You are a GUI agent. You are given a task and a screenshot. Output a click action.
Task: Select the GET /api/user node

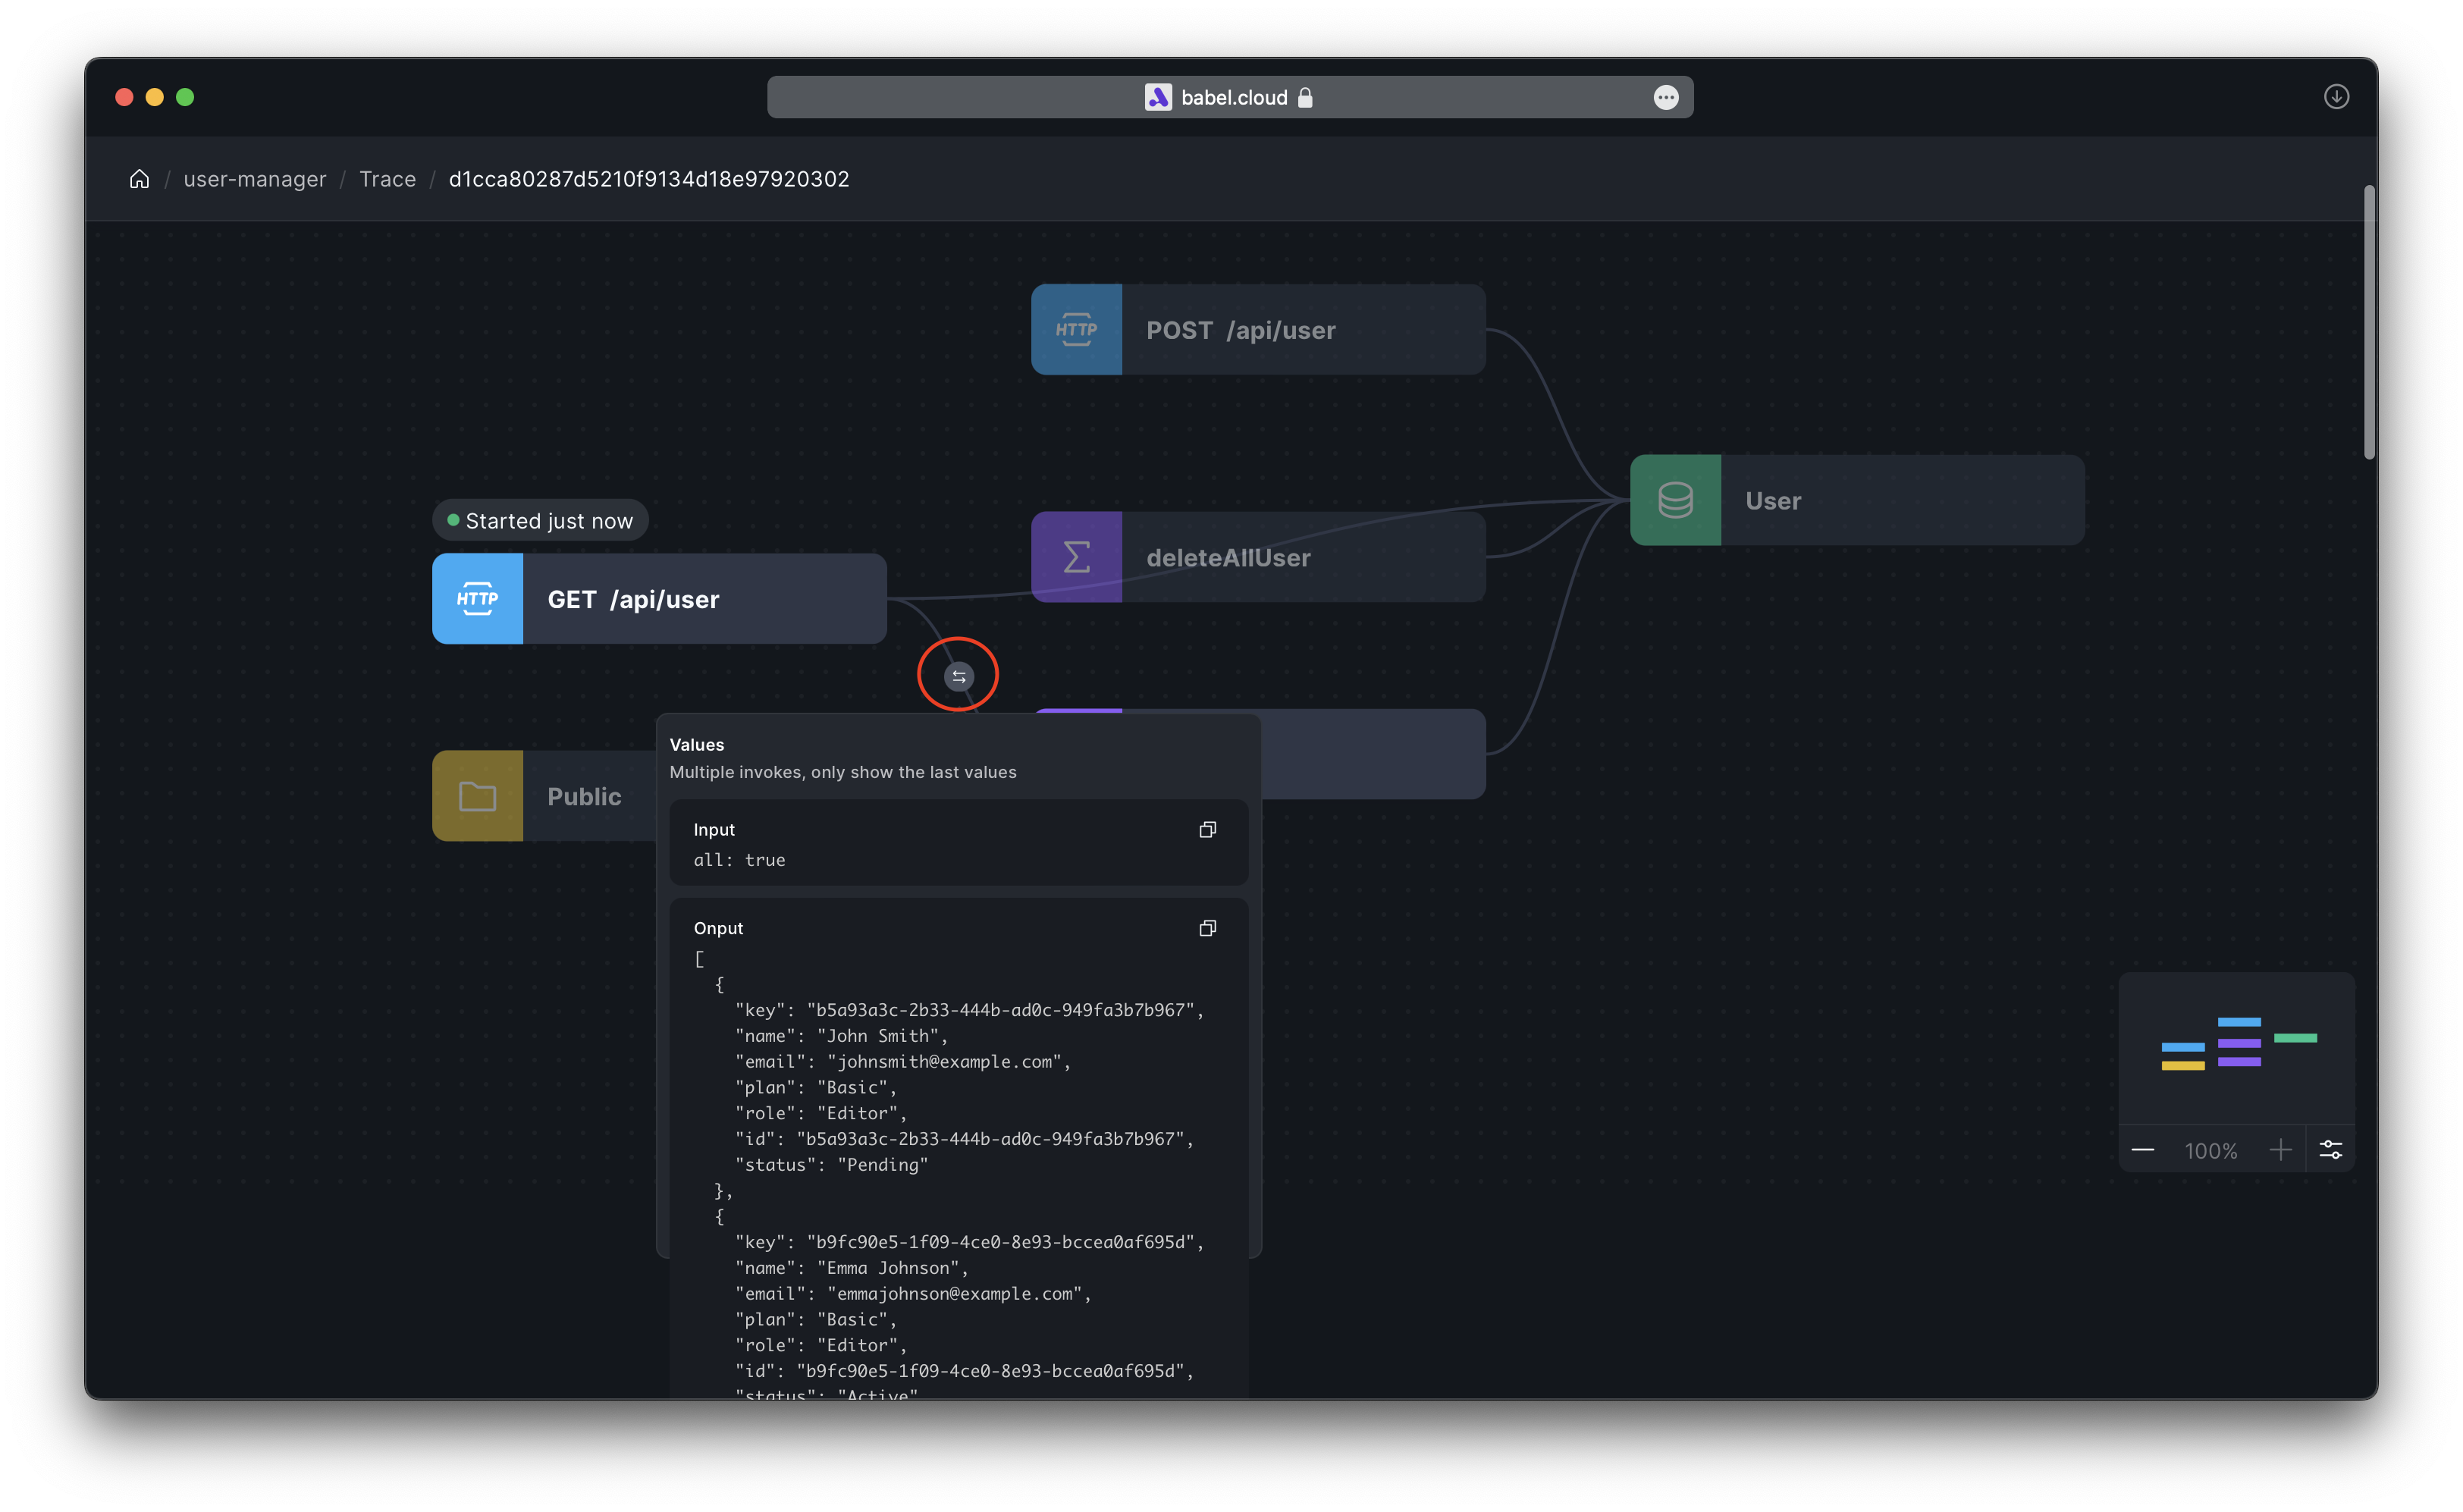click(x=659, y=599)
